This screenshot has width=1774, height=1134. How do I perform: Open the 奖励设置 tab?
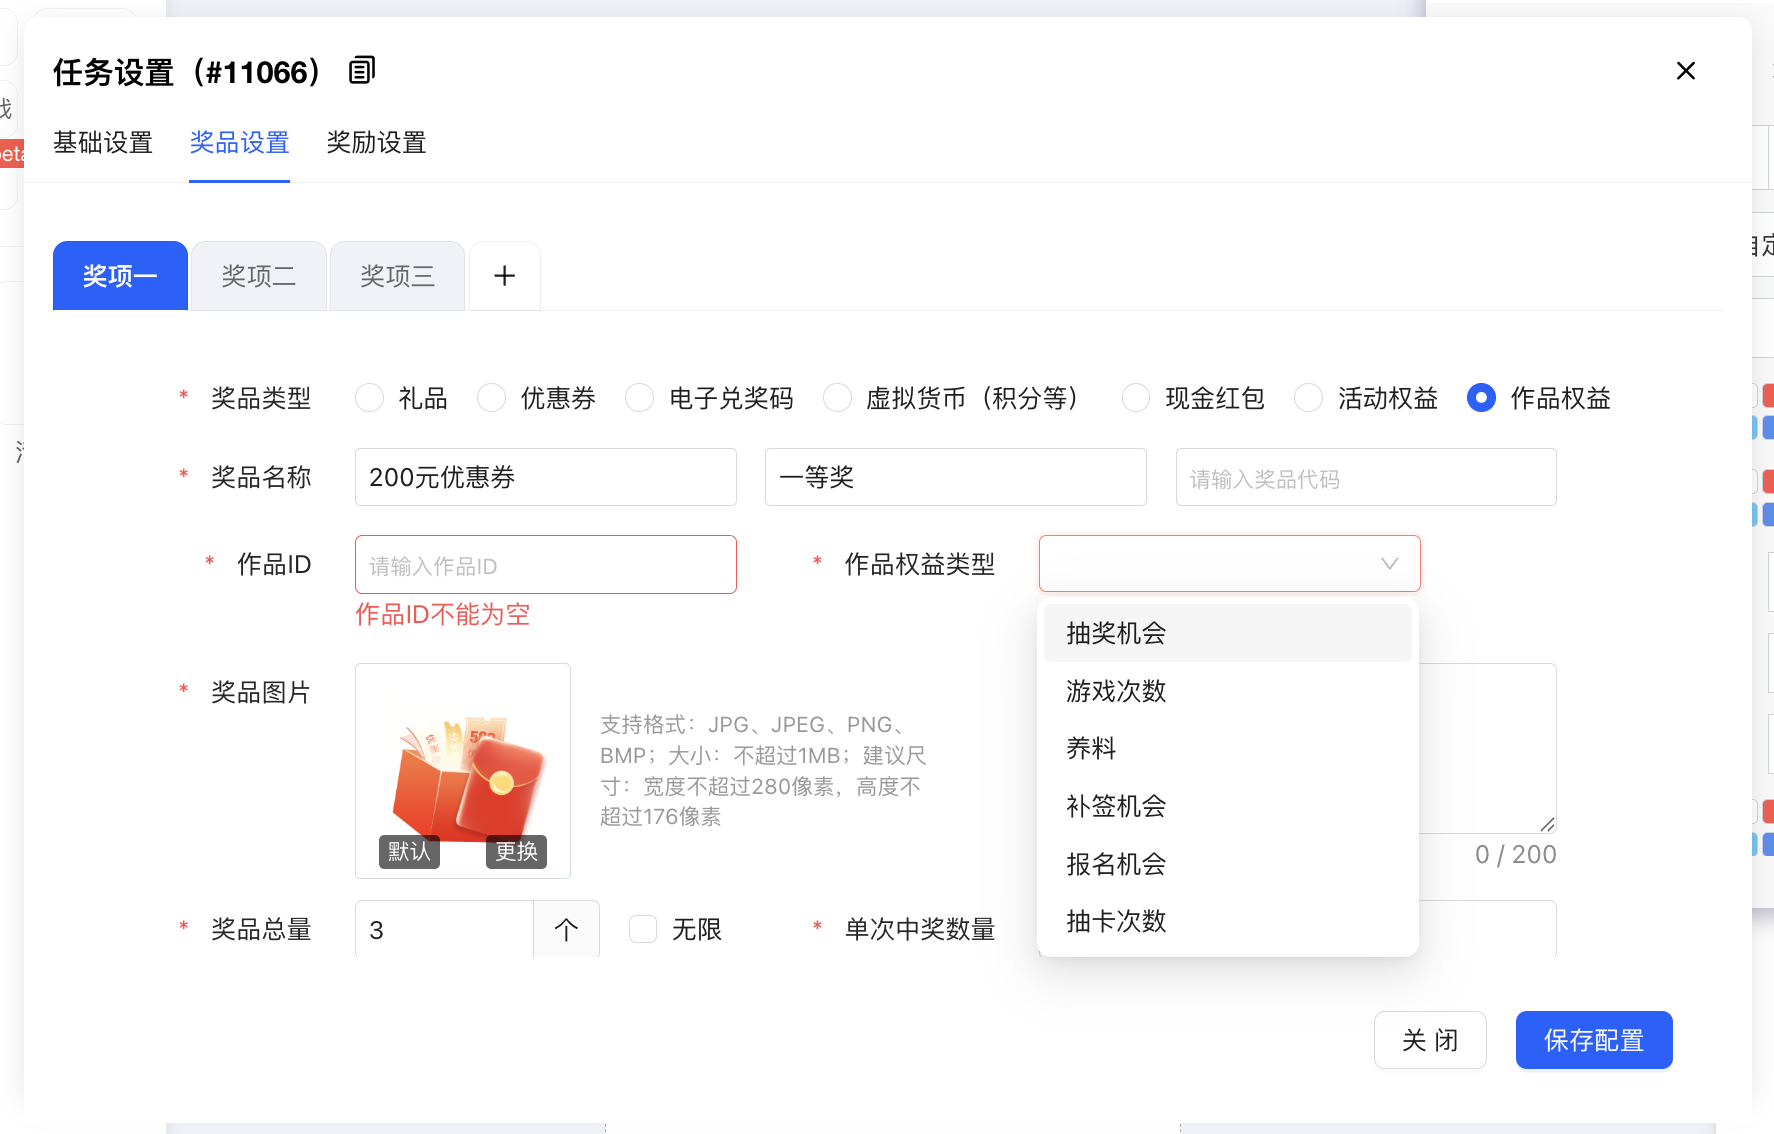[376, 143]
